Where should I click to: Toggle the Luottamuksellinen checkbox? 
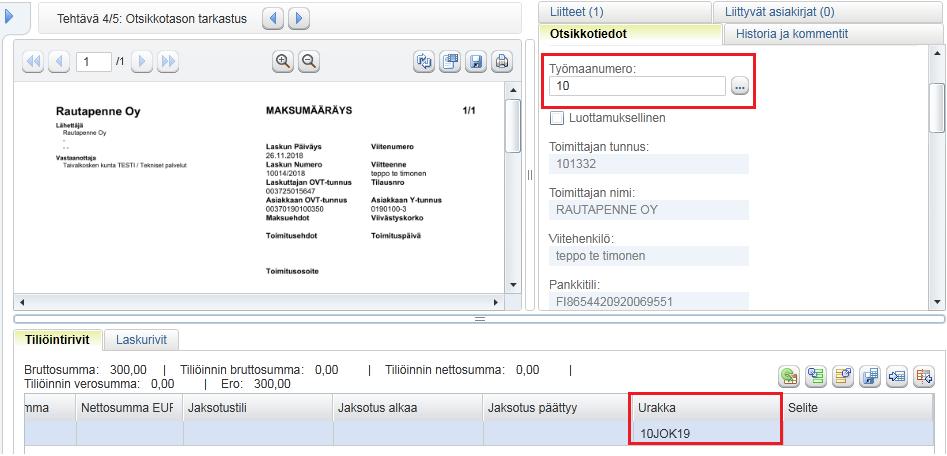point(557,118)
